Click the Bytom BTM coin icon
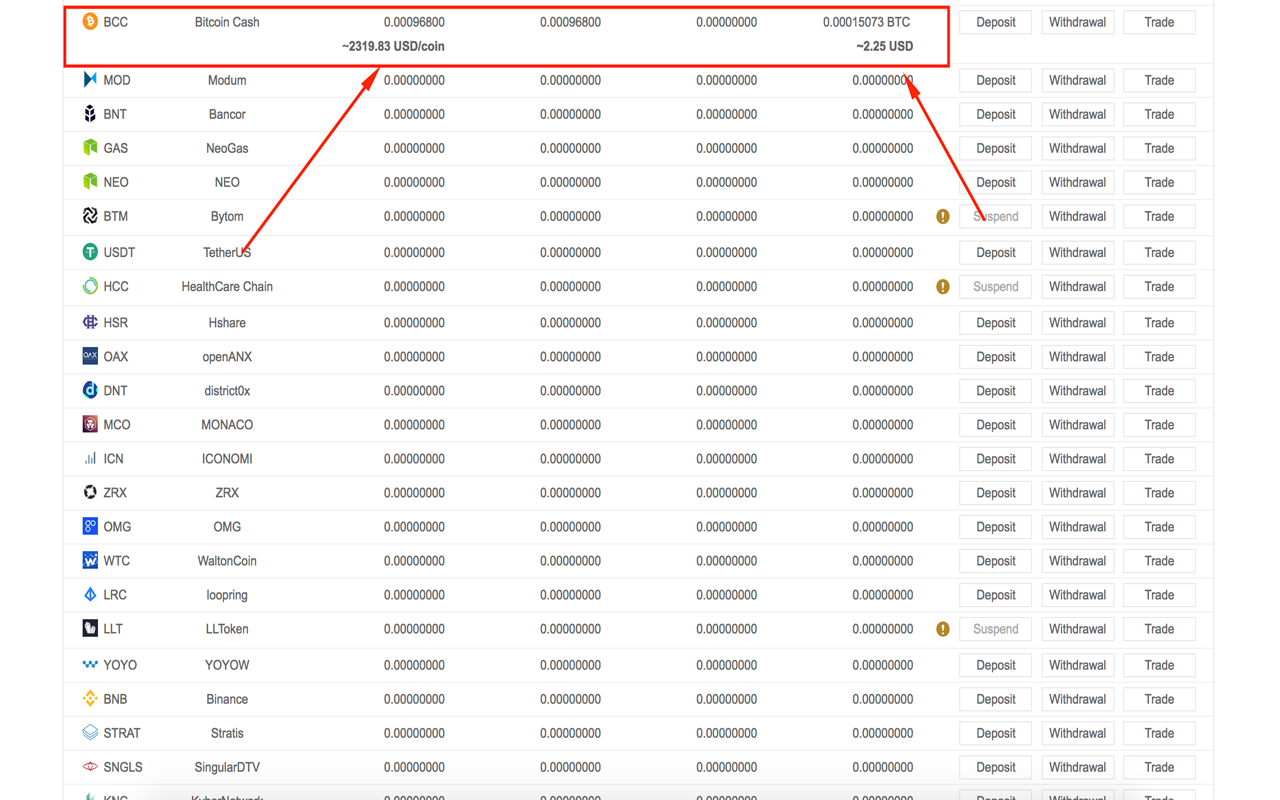 click(90, 216)
